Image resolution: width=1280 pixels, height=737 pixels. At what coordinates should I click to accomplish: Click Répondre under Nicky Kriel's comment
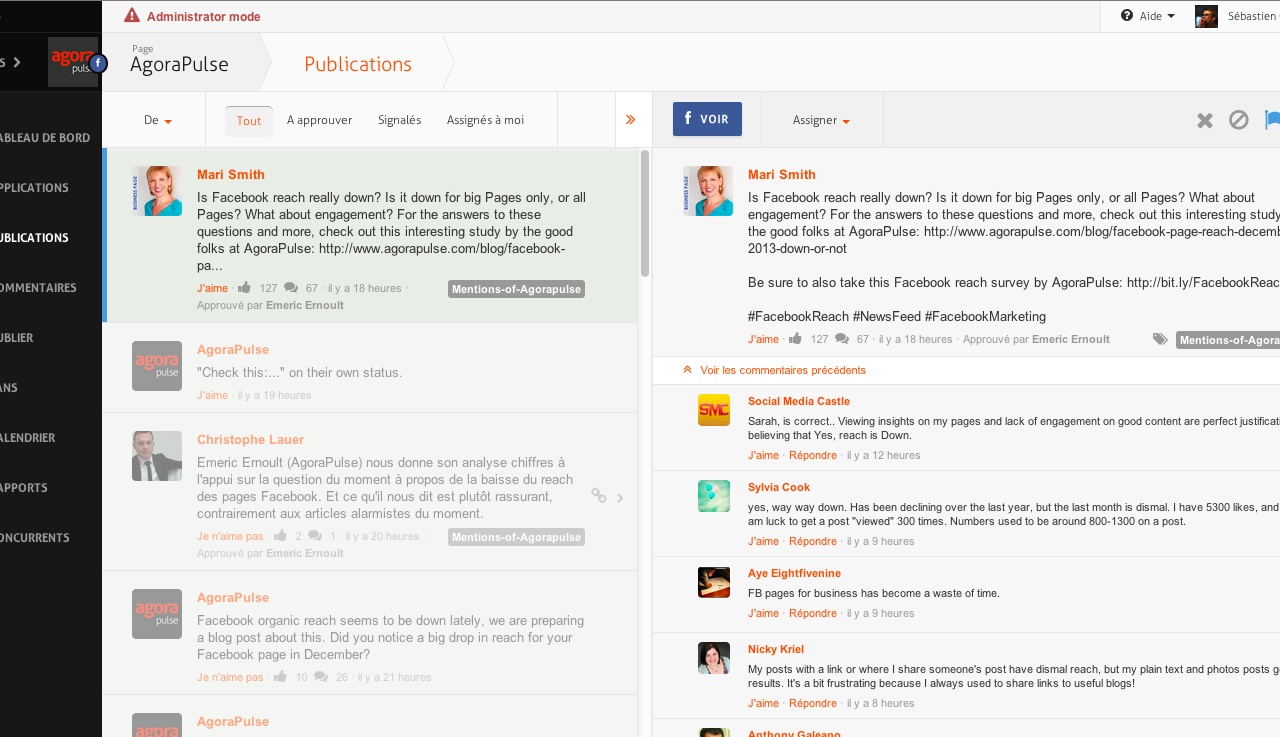812,703
